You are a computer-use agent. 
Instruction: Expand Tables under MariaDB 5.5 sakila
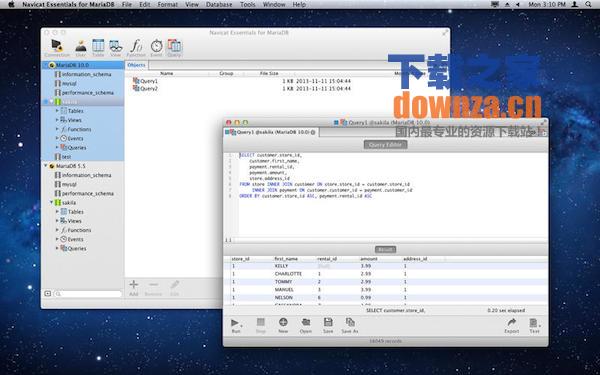coord(57,211)
